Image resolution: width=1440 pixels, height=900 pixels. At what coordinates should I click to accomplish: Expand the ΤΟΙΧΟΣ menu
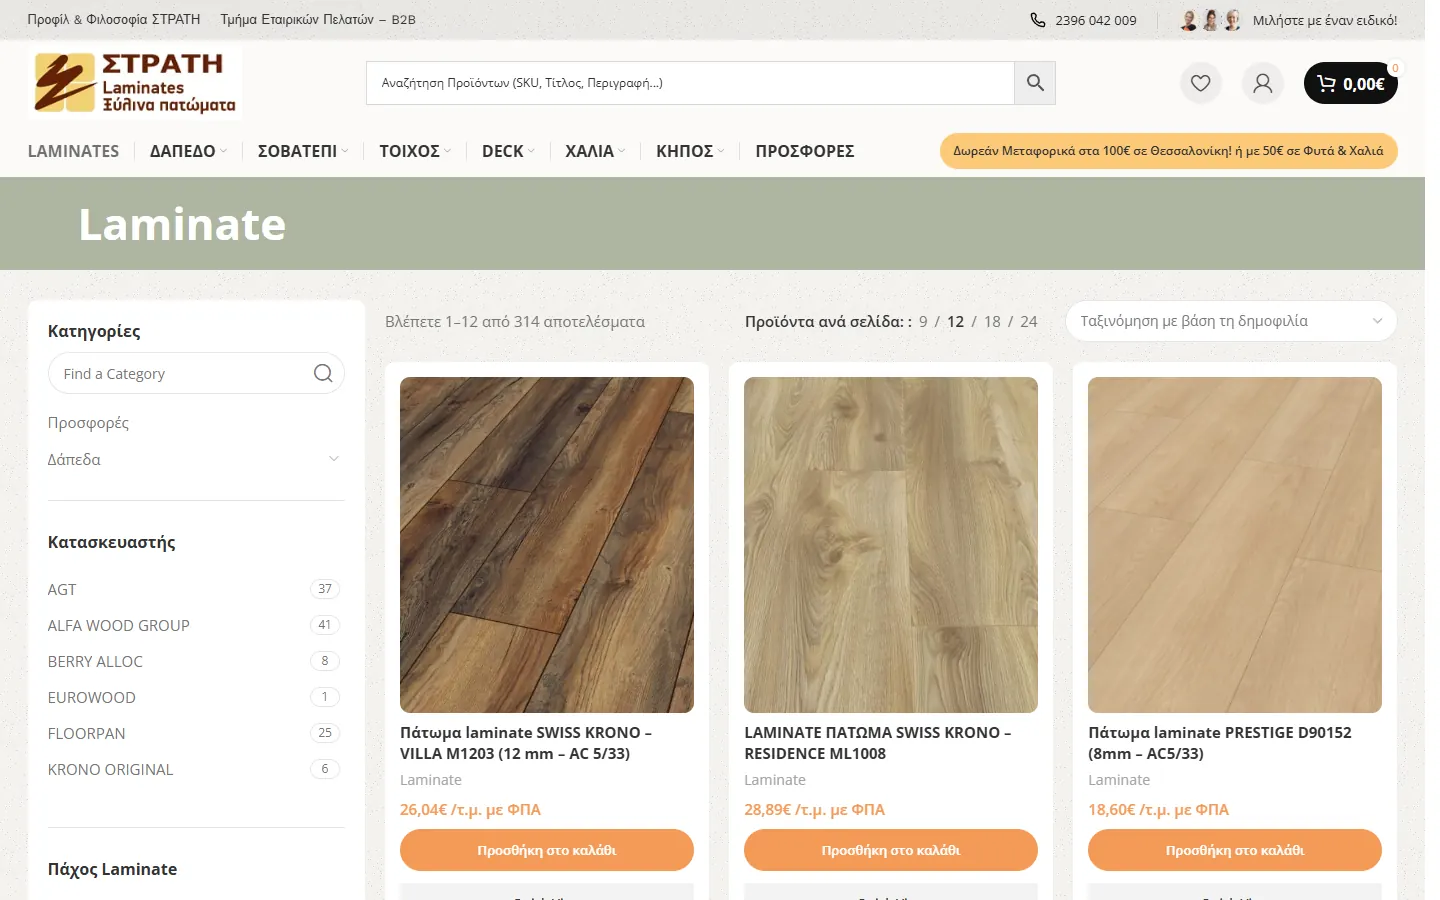[415, 151]
